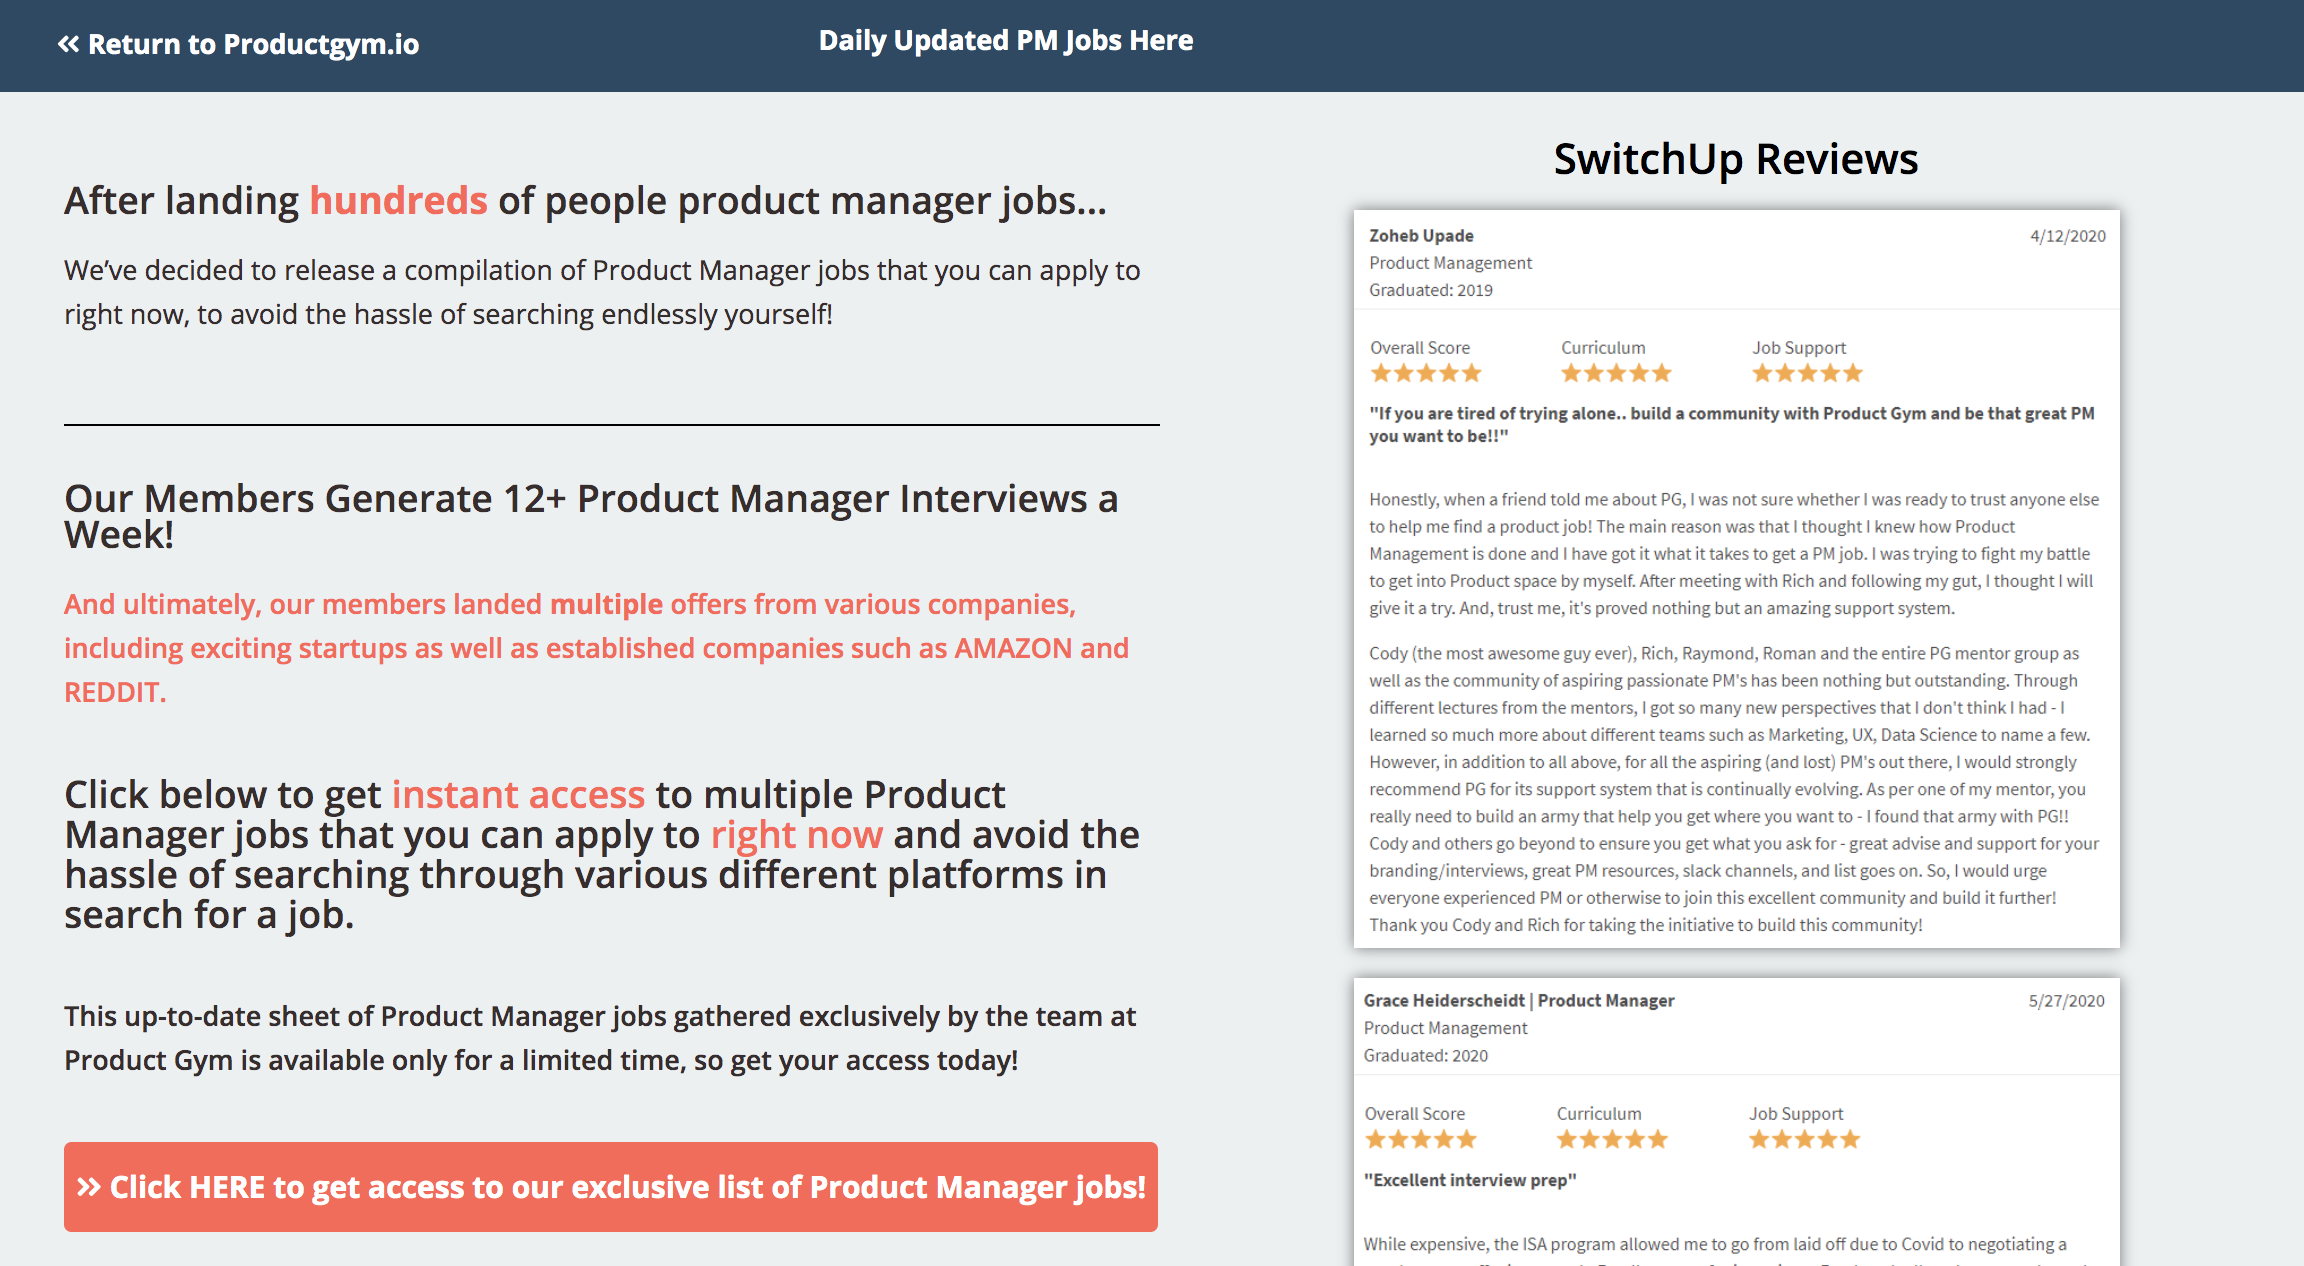
Task: Open Daily Updated PM Jobs Here heading
Action: tap(1005, 41)
